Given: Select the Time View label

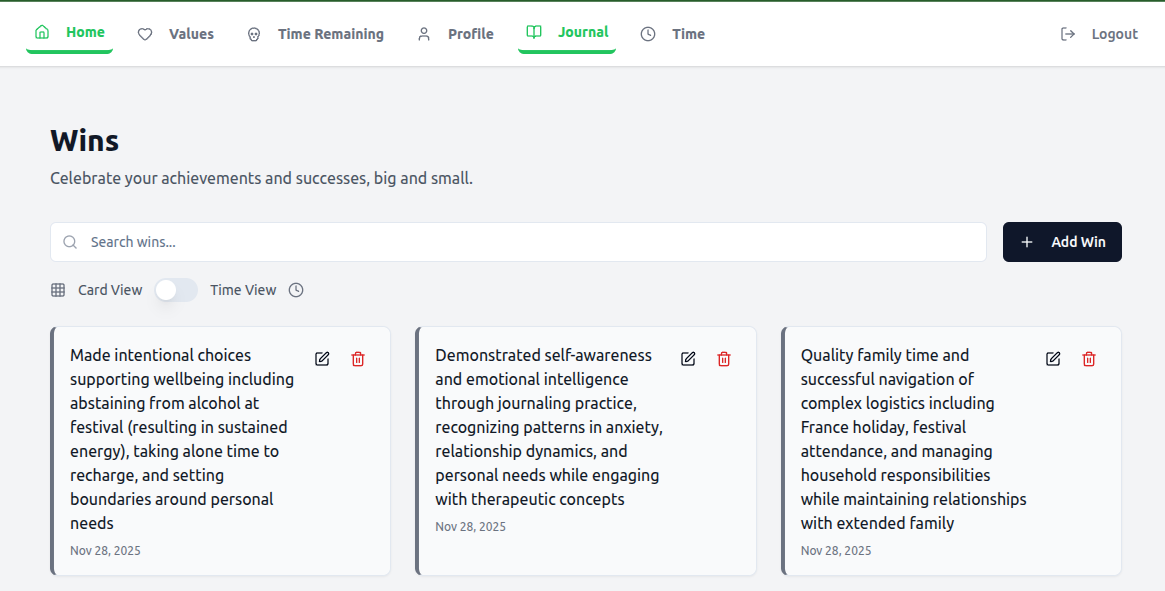Looking at the screenshot, I should 243,290.
